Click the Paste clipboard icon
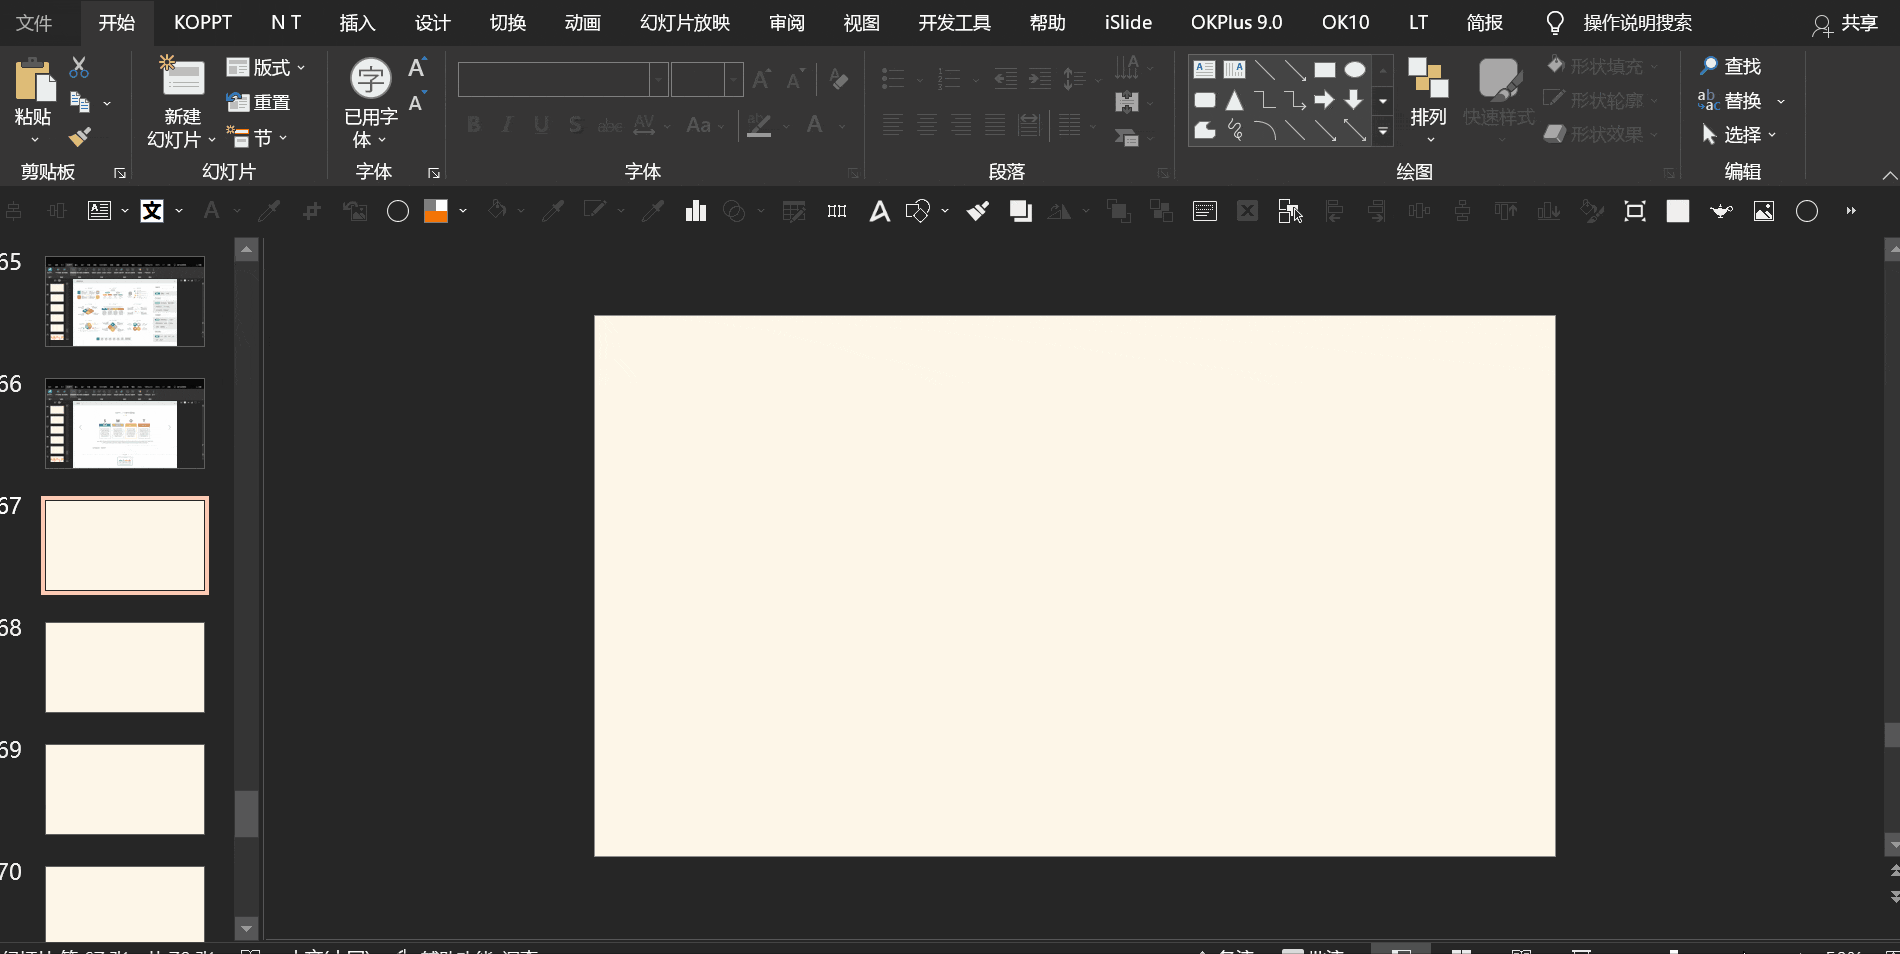1900x954 pixels. coord(33,80)
